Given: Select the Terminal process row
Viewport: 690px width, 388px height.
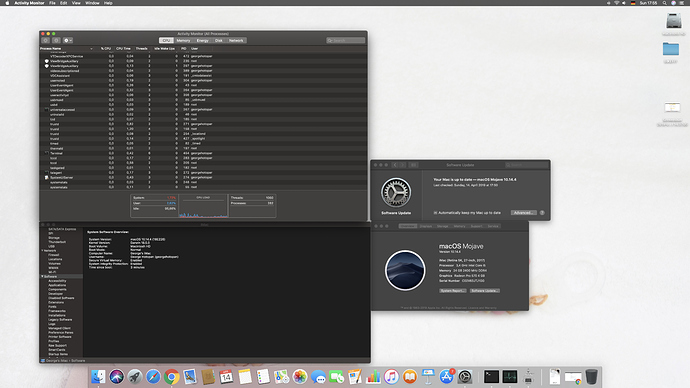Looking at the screenshot, I should [x=203, y=153].
